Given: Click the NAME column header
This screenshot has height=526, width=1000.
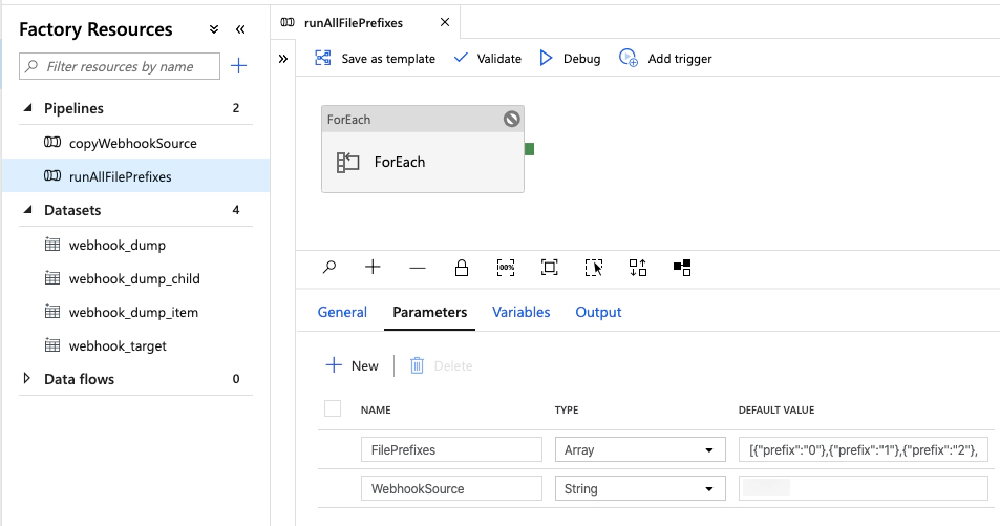Looking at the screenshot, I should [x=376, y=410].
